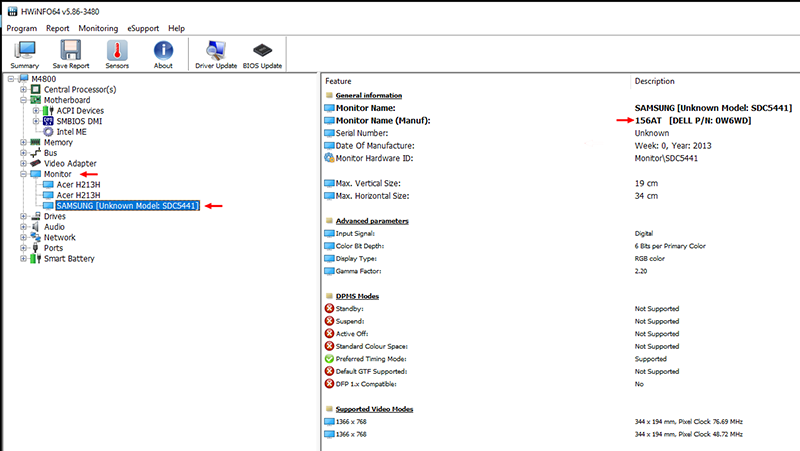Click the Save Report floppy icon
Viewport: 800px width, 451px height.
point(70,51)
